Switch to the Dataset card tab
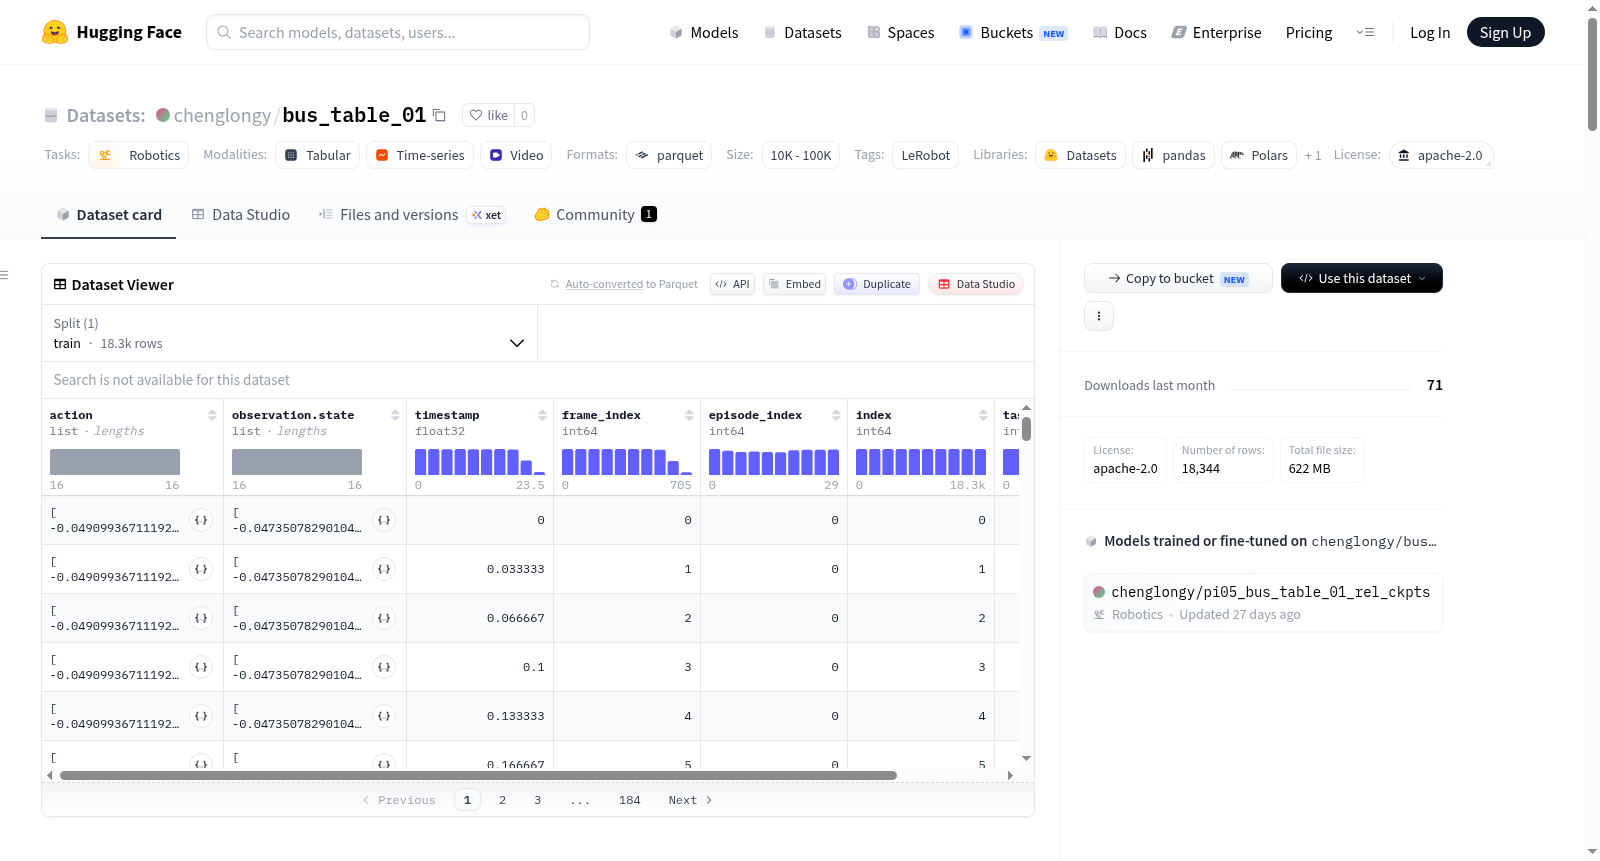Image resolution: width=1600 pixels, height=861 pixels. point(109,215)
